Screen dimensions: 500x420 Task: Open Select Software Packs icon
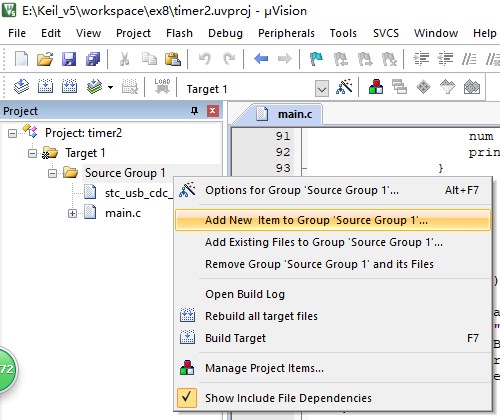[447, 87]
